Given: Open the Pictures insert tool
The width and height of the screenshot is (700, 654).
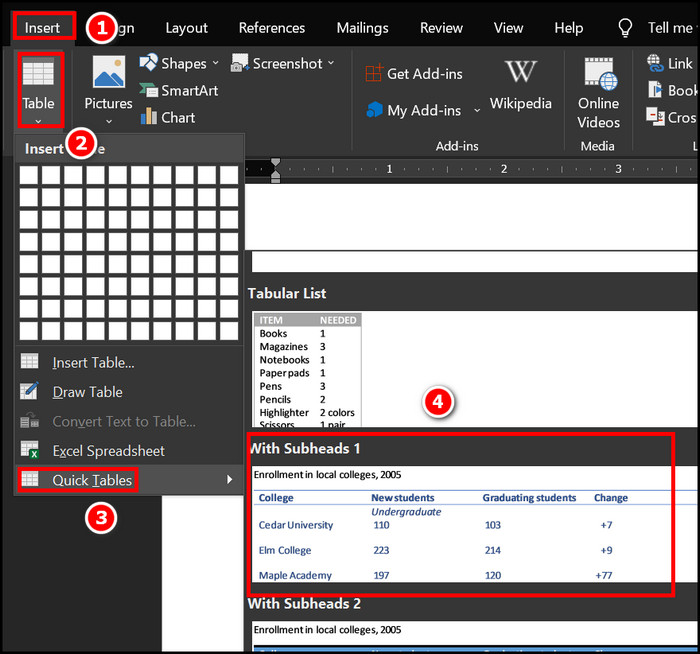Looking at the screenshot, I should click(x=108, y=73).
